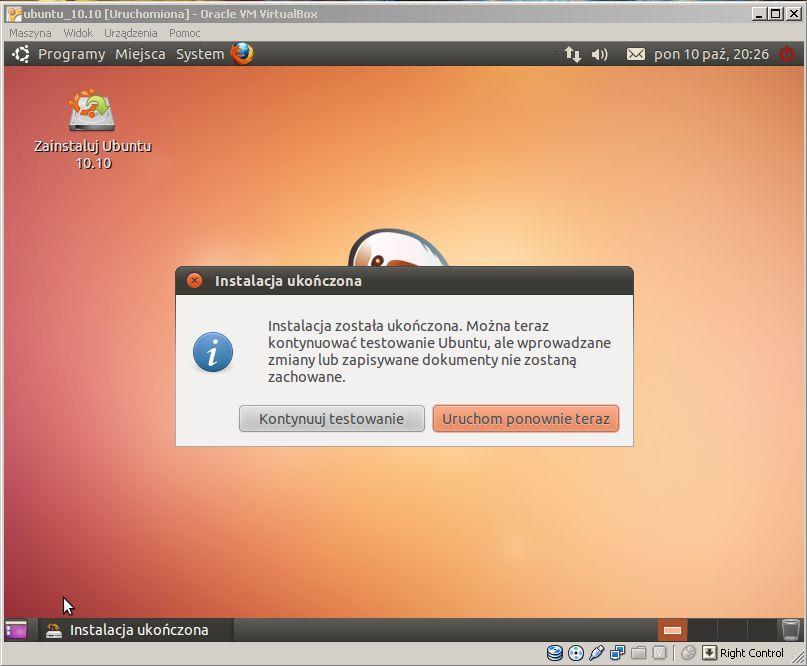Minimize the VirtualBox window

click(x=759, y=14)
